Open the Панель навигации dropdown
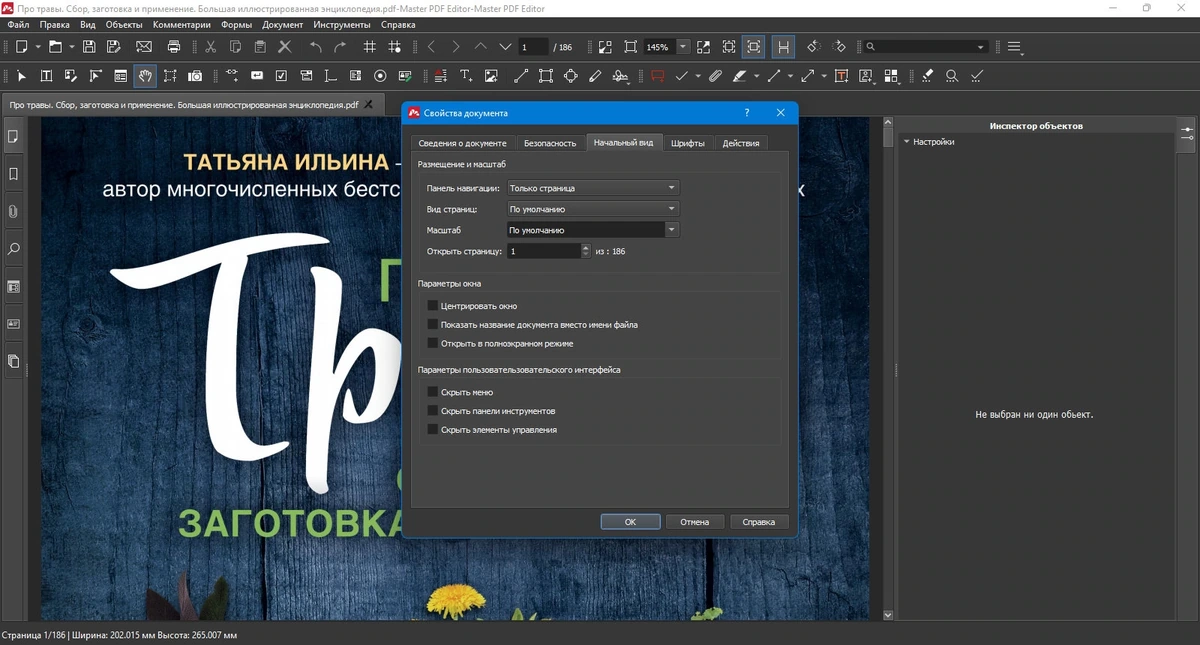The width and height of the screenshot is (1200, 645). (x=593, y=188)
